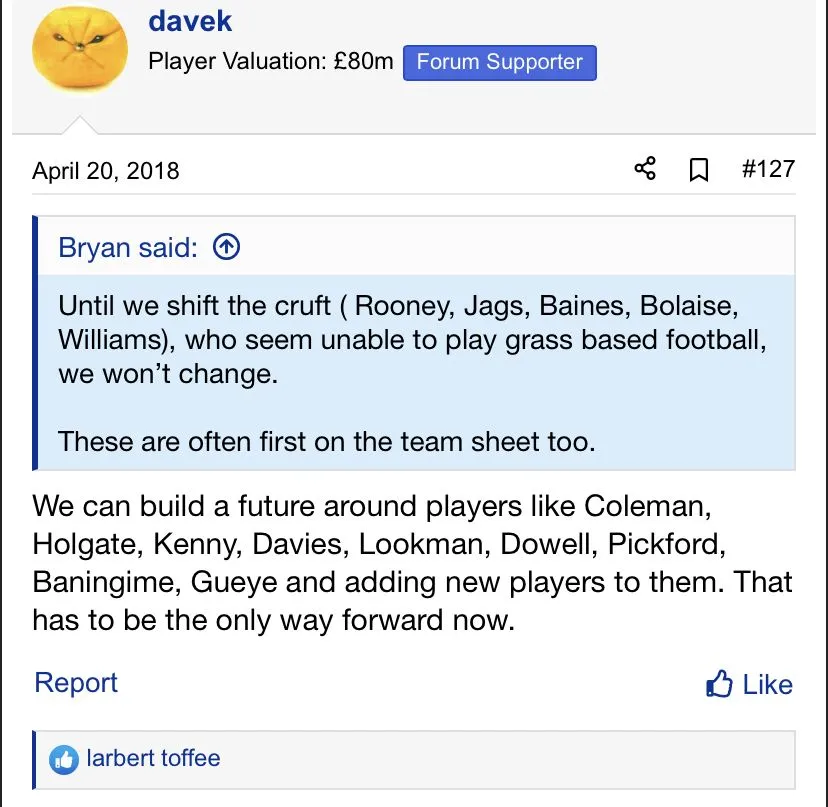This screenshot has width=828, height=807.
Task: Bookmark this post using the bookmark icon
Action: click(x=699, y=170)
